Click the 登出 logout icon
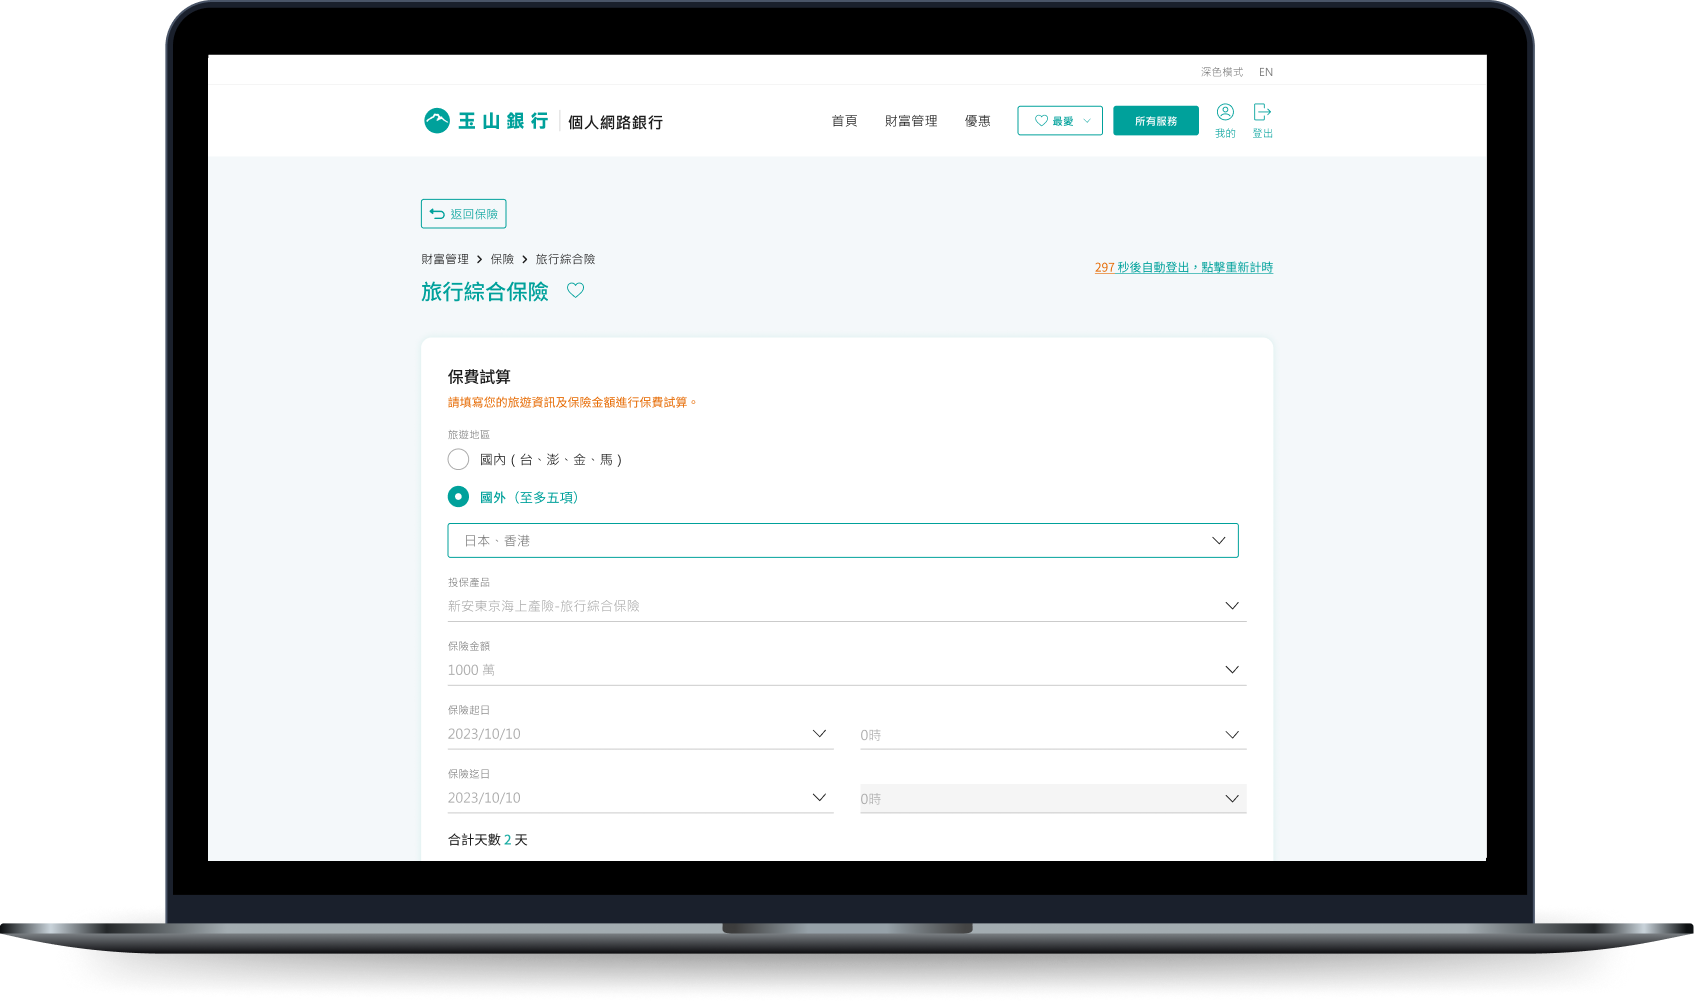This screenshot has width=1694, height=1003. click(1262, 112)
